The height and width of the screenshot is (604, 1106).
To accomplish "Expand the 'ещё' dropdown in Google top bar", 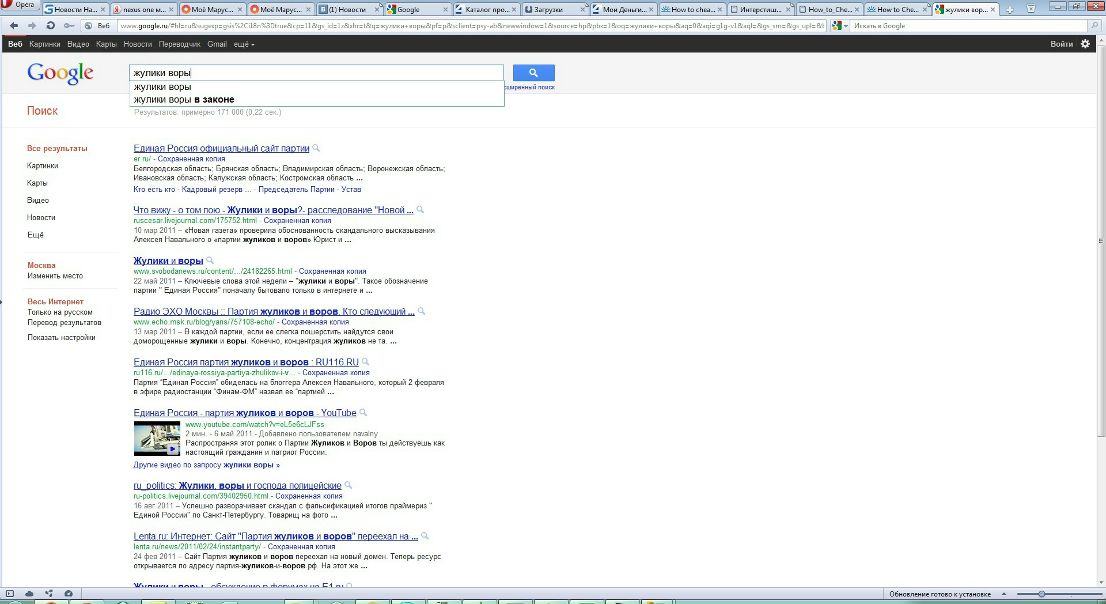I will (x=245, y=44).
